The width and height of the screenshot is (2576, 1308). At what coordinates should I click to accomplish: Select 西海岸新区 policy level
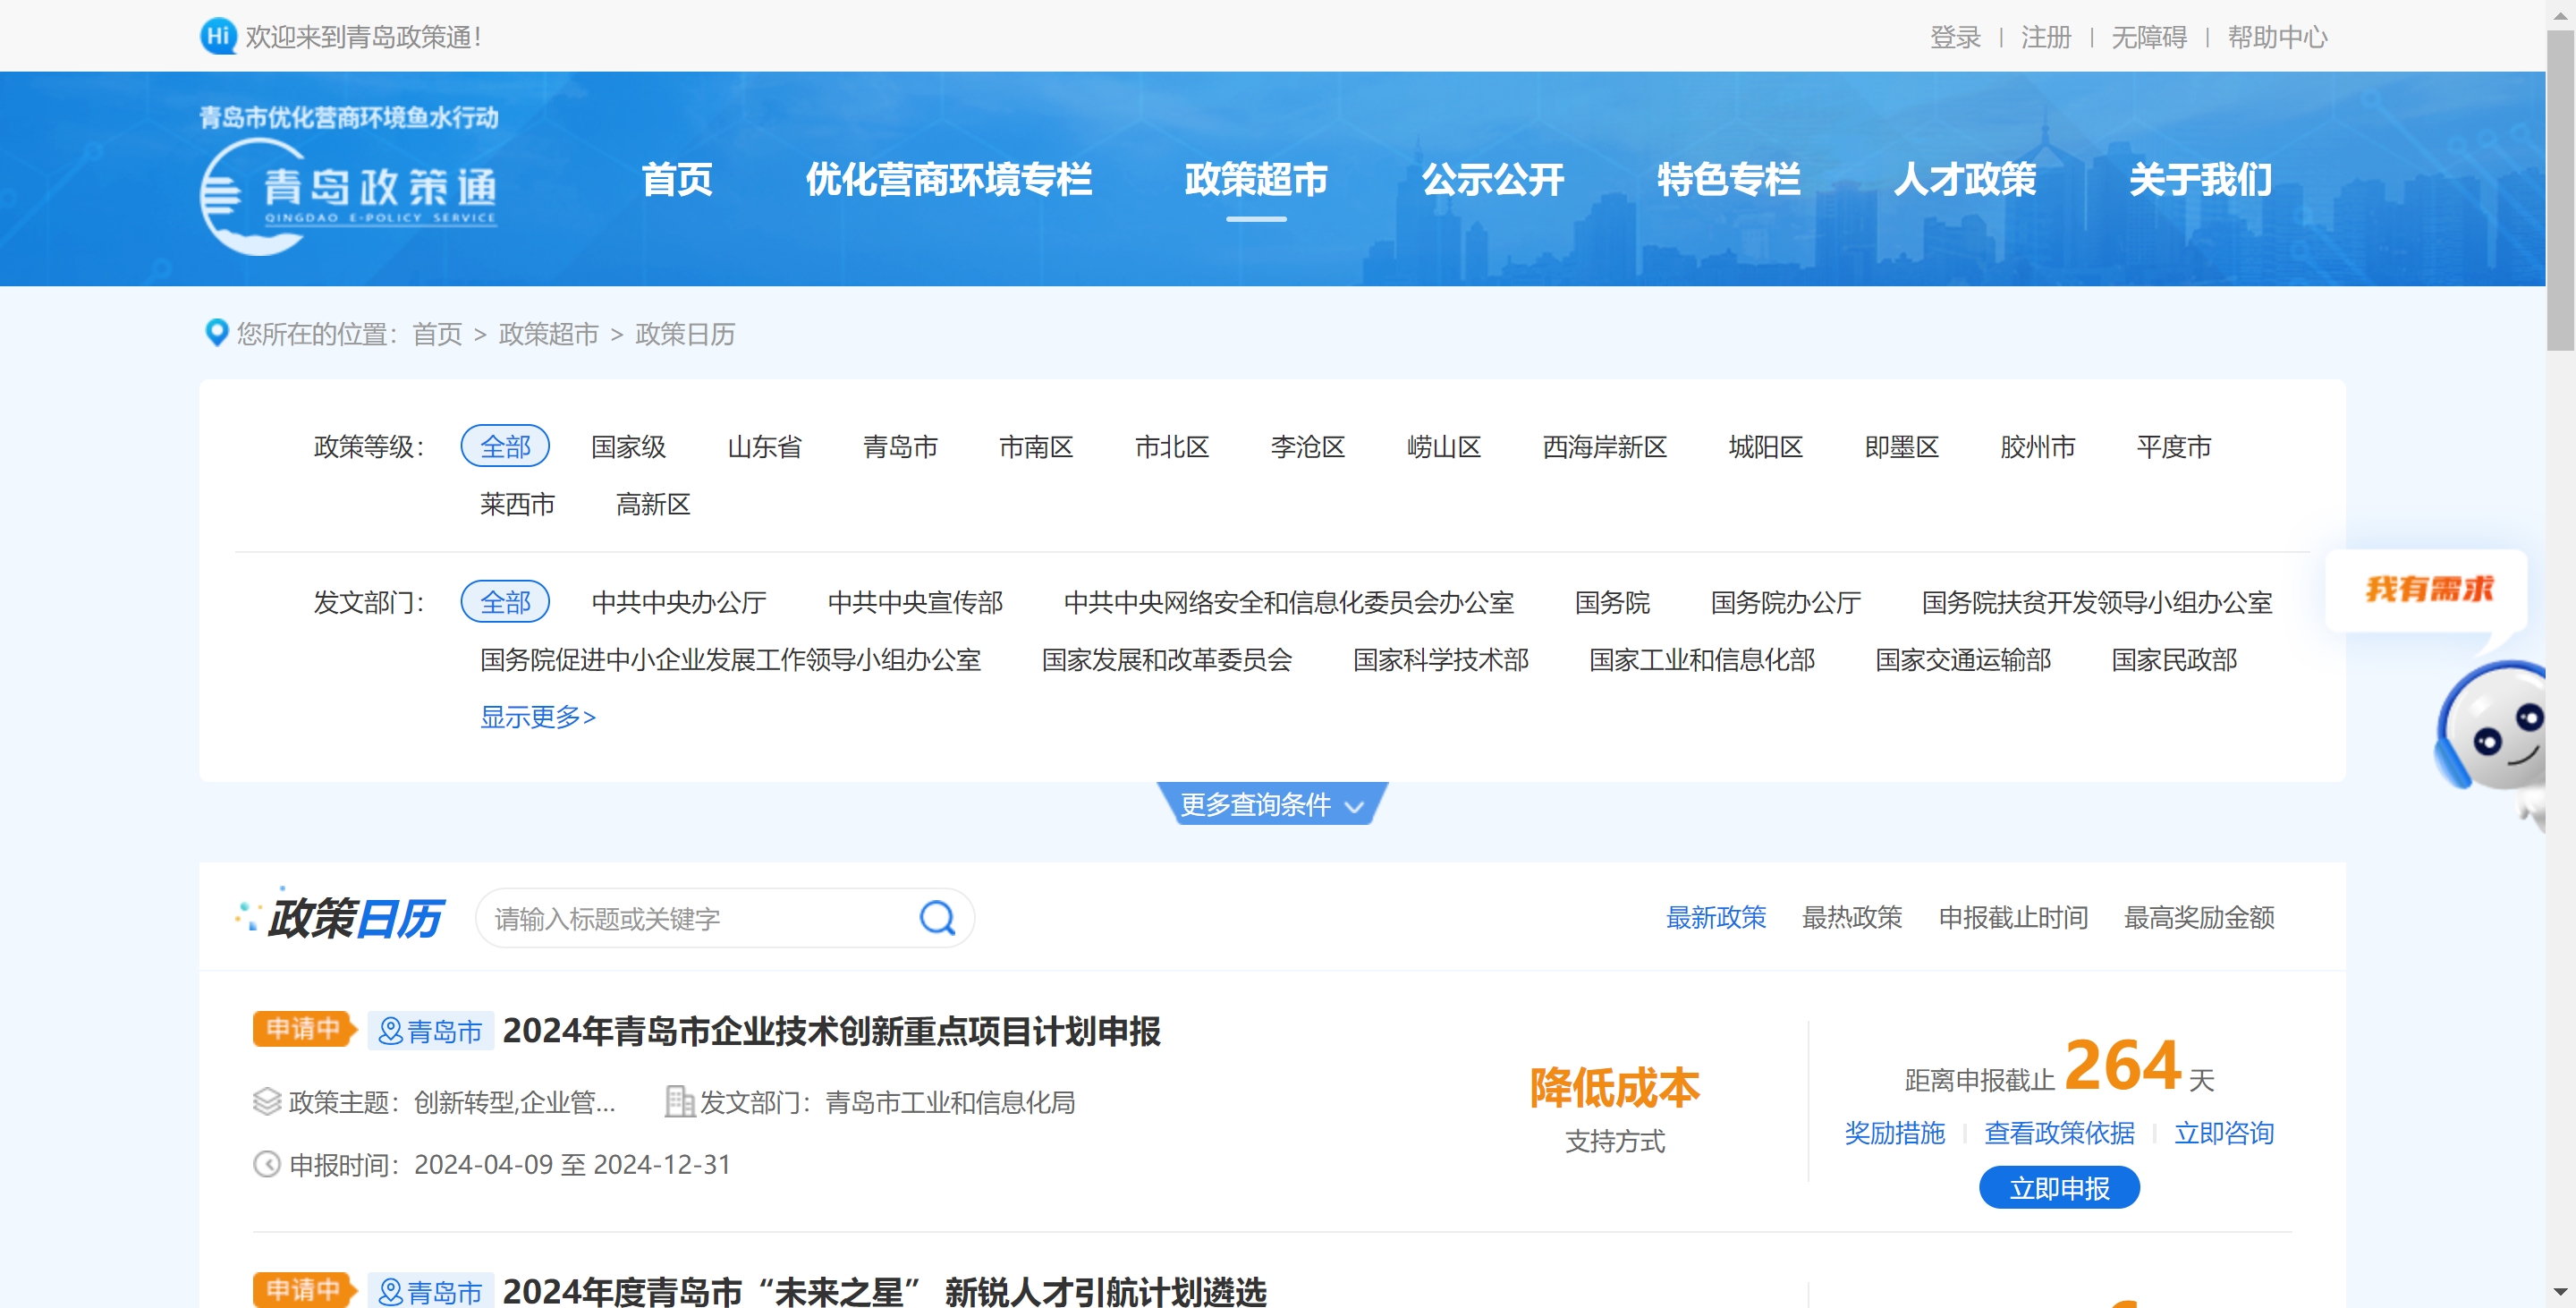click(1604, 446)
